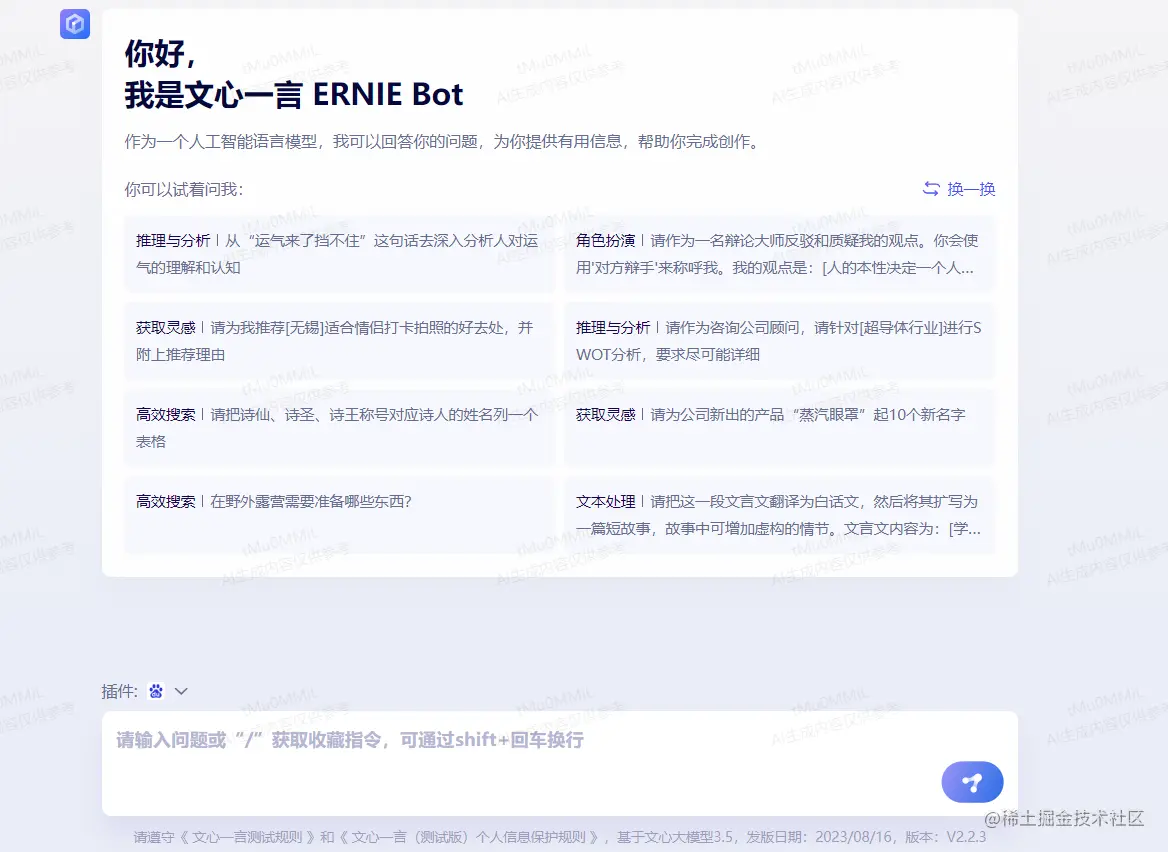Select the 野外露营 preparation prompt card
Screen dimensions: 1168x852
click(x=339, y=515)
